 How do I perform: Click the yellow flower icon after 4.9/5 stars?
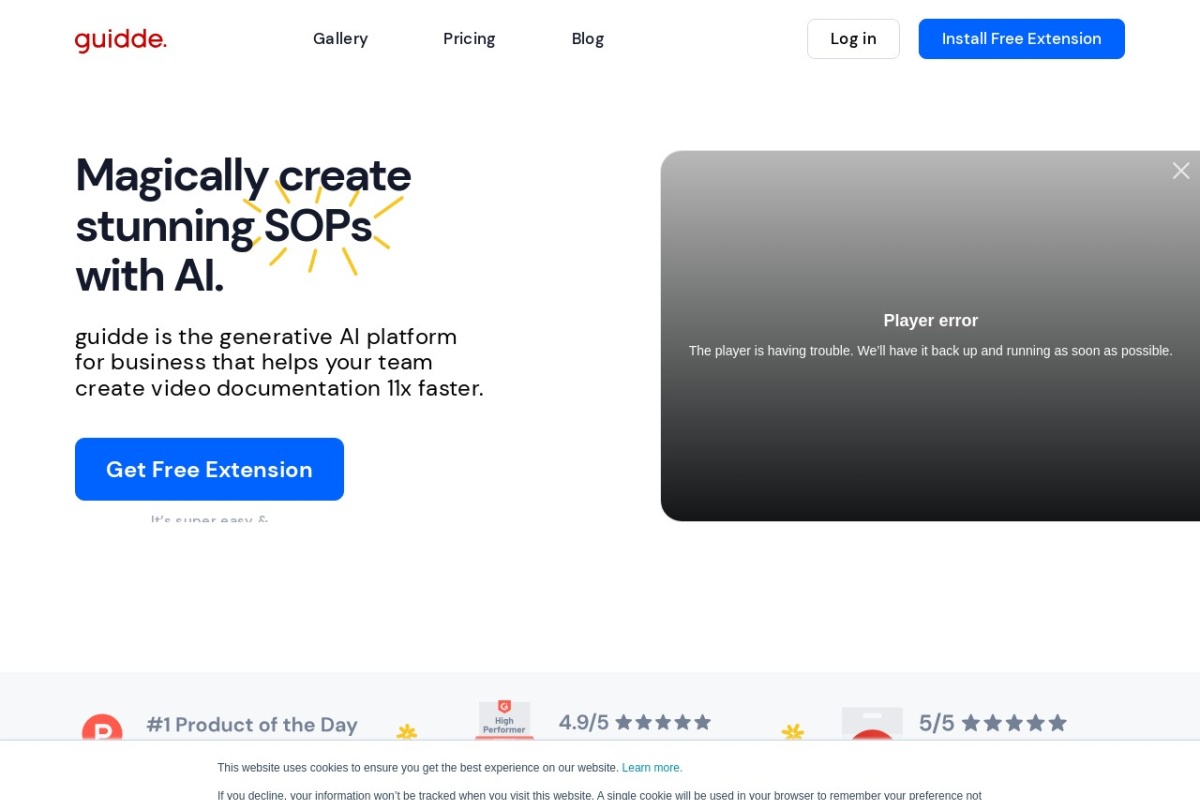(792, 731)
